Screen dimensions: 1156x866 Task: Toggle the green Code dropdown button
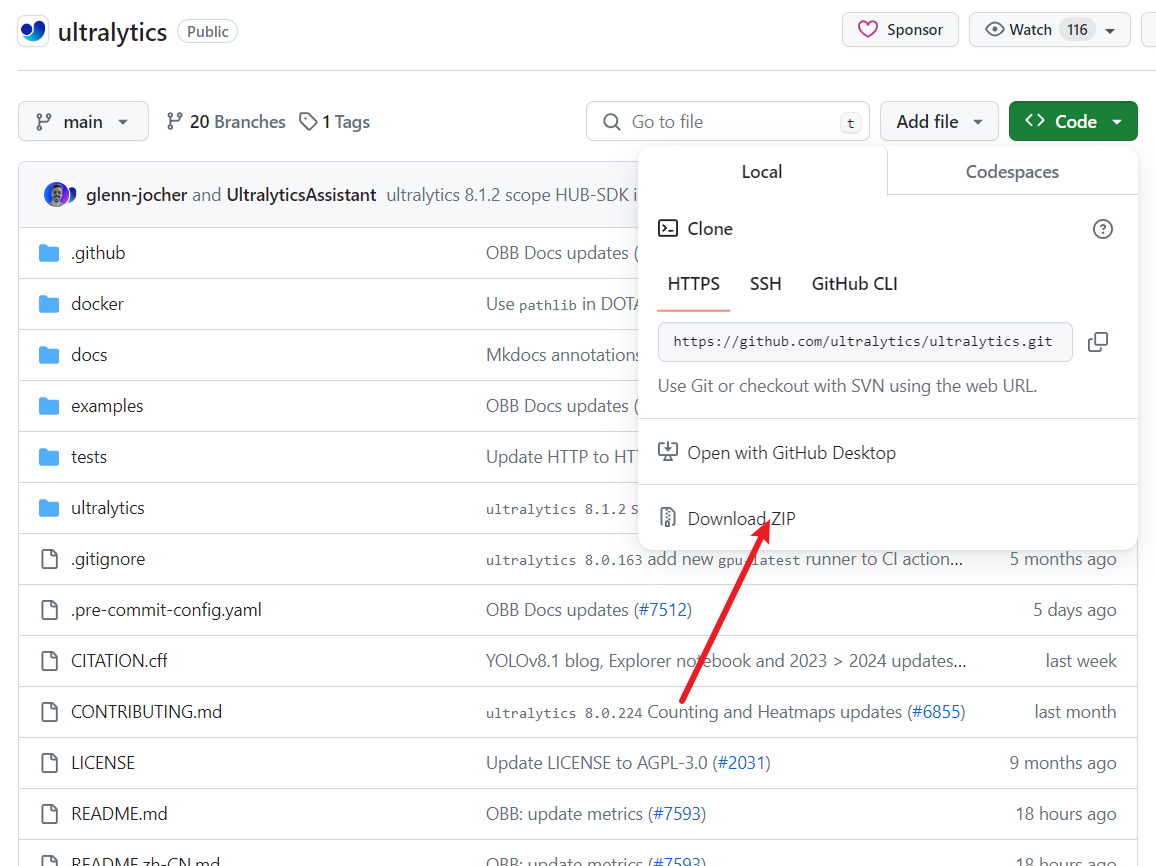(1073, 122)
